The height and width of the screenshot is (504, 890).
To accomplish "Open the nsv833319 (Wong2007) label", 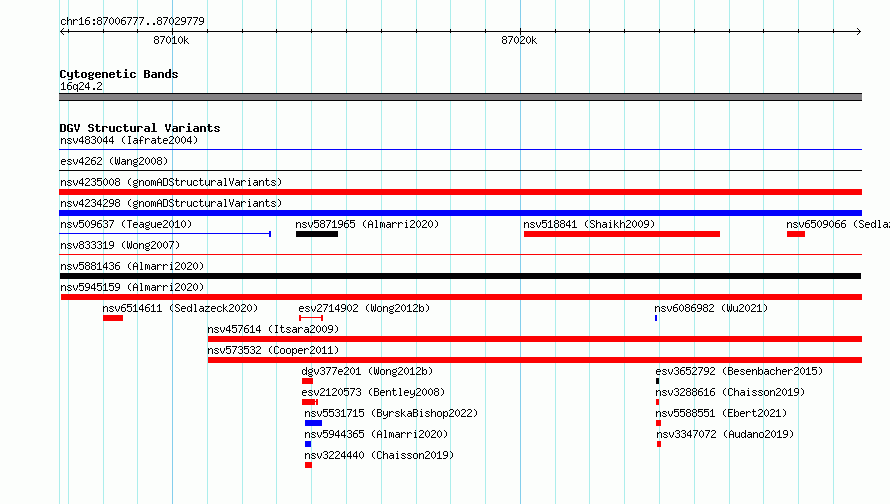I will (x=120, y=245).
